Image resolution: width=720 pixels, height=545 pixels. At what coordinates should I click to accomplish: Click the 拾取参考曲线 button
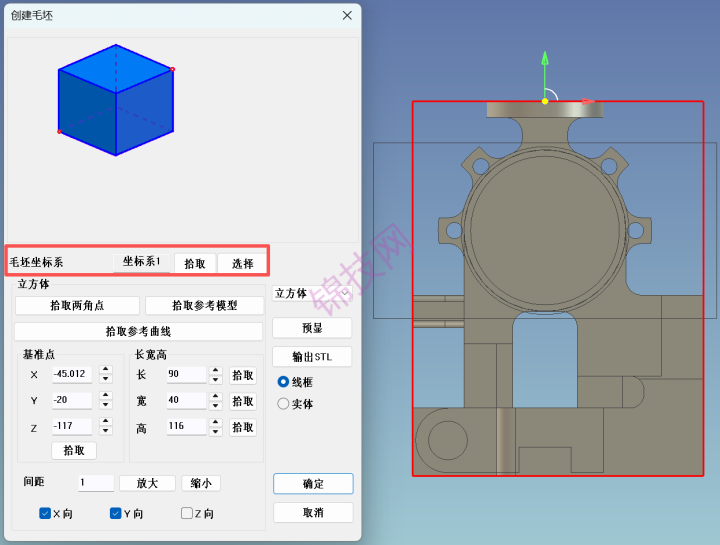tap(138, 331)
